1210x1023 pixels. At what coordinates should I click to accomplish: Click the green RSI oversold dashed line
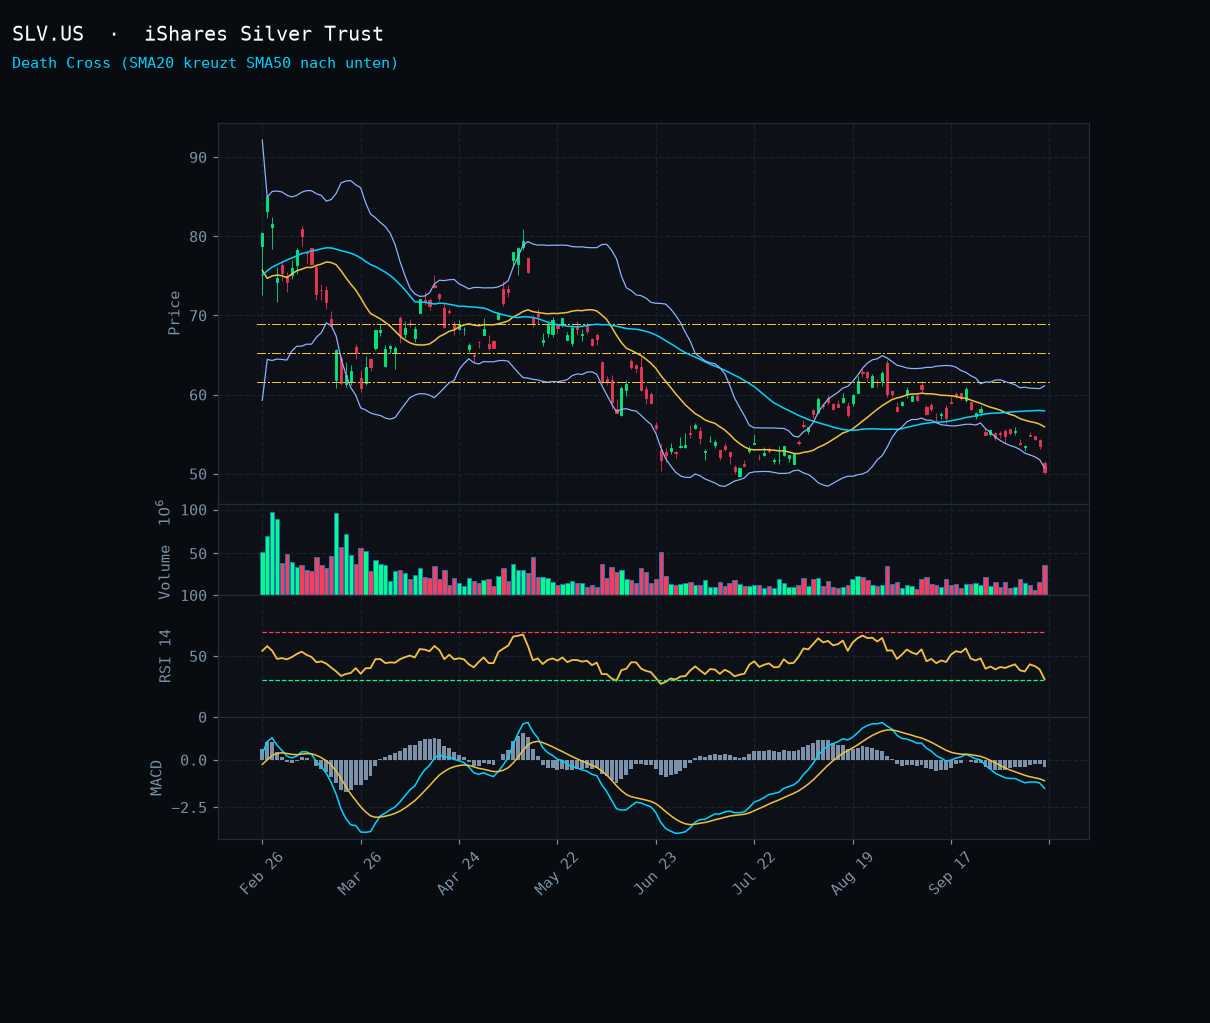[653, 681]
